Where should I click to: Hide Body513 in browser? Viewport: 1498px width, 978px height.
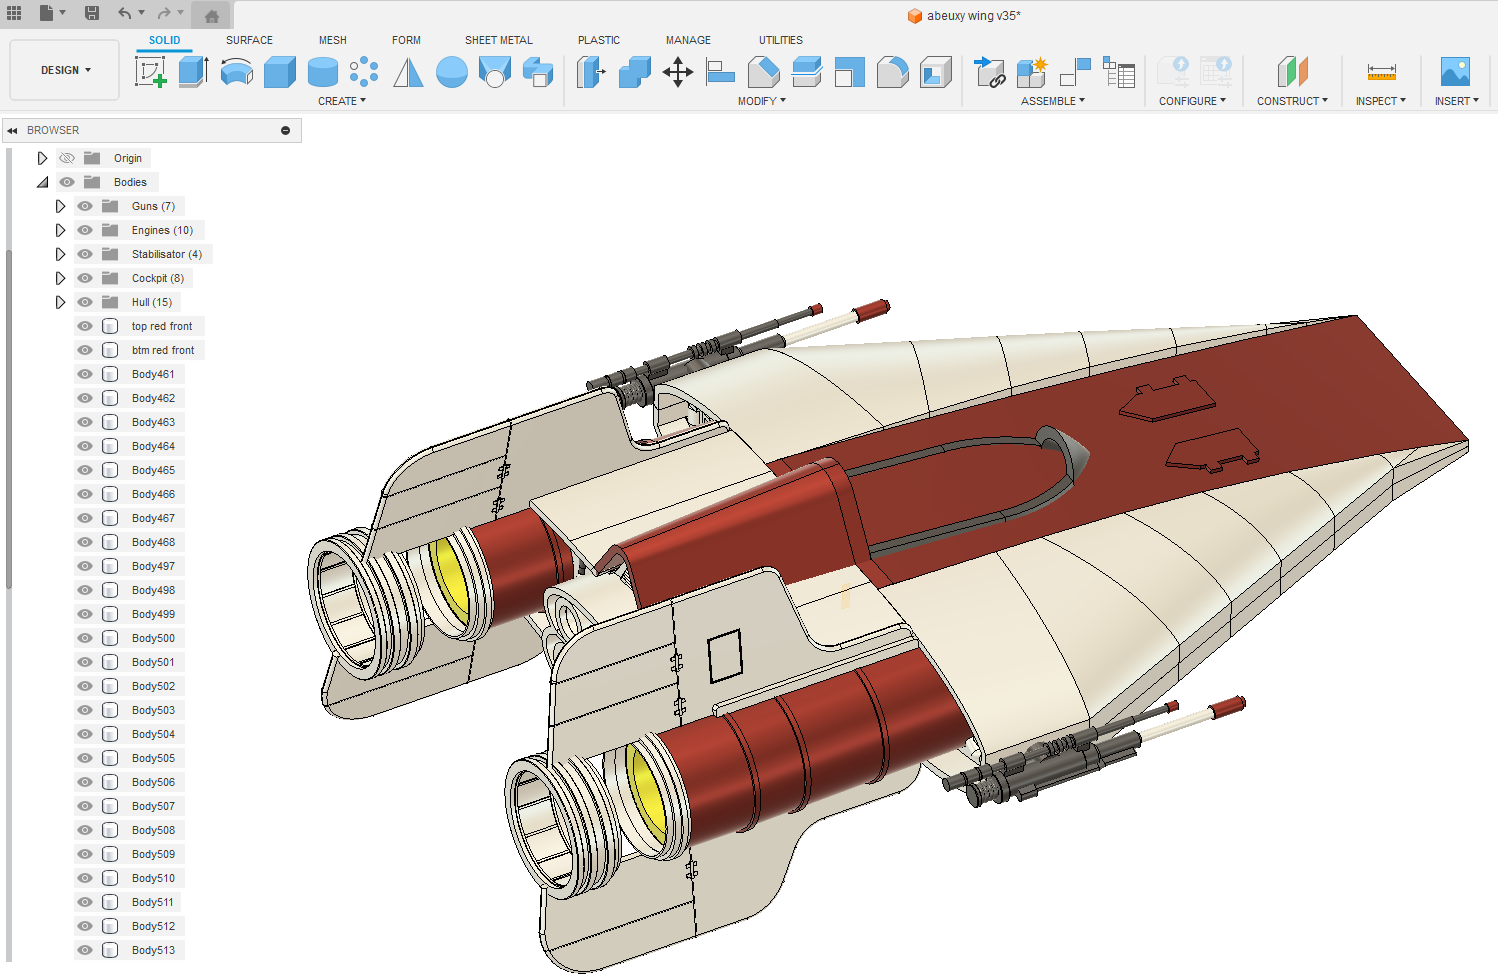point(85,950)
